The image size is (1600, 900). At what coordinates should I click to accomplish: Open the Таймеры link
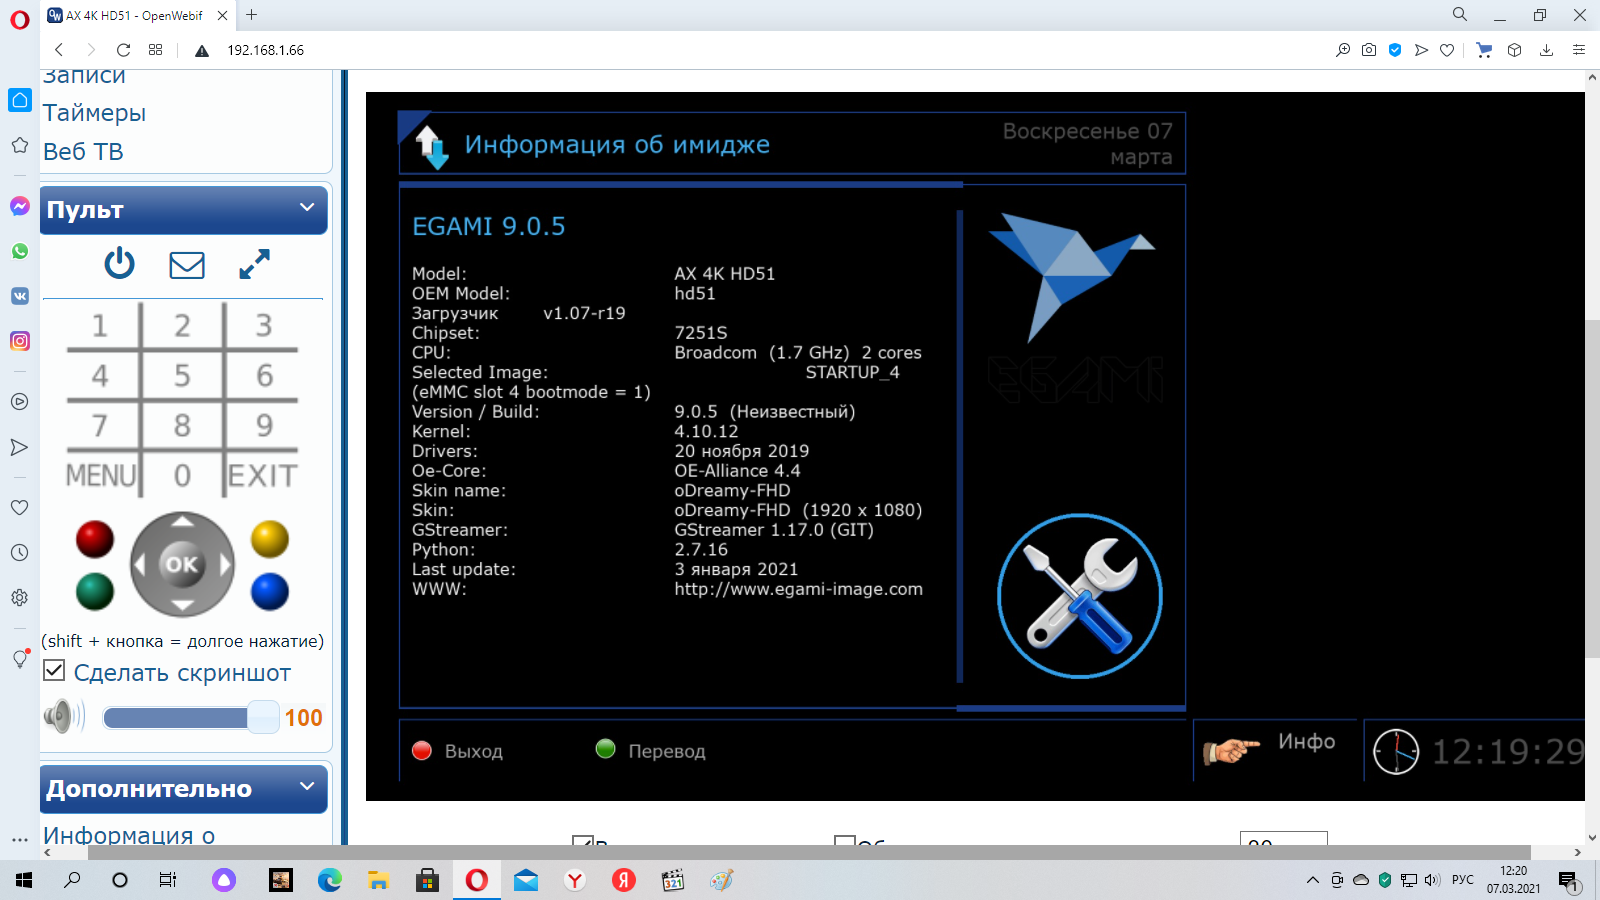94,113
